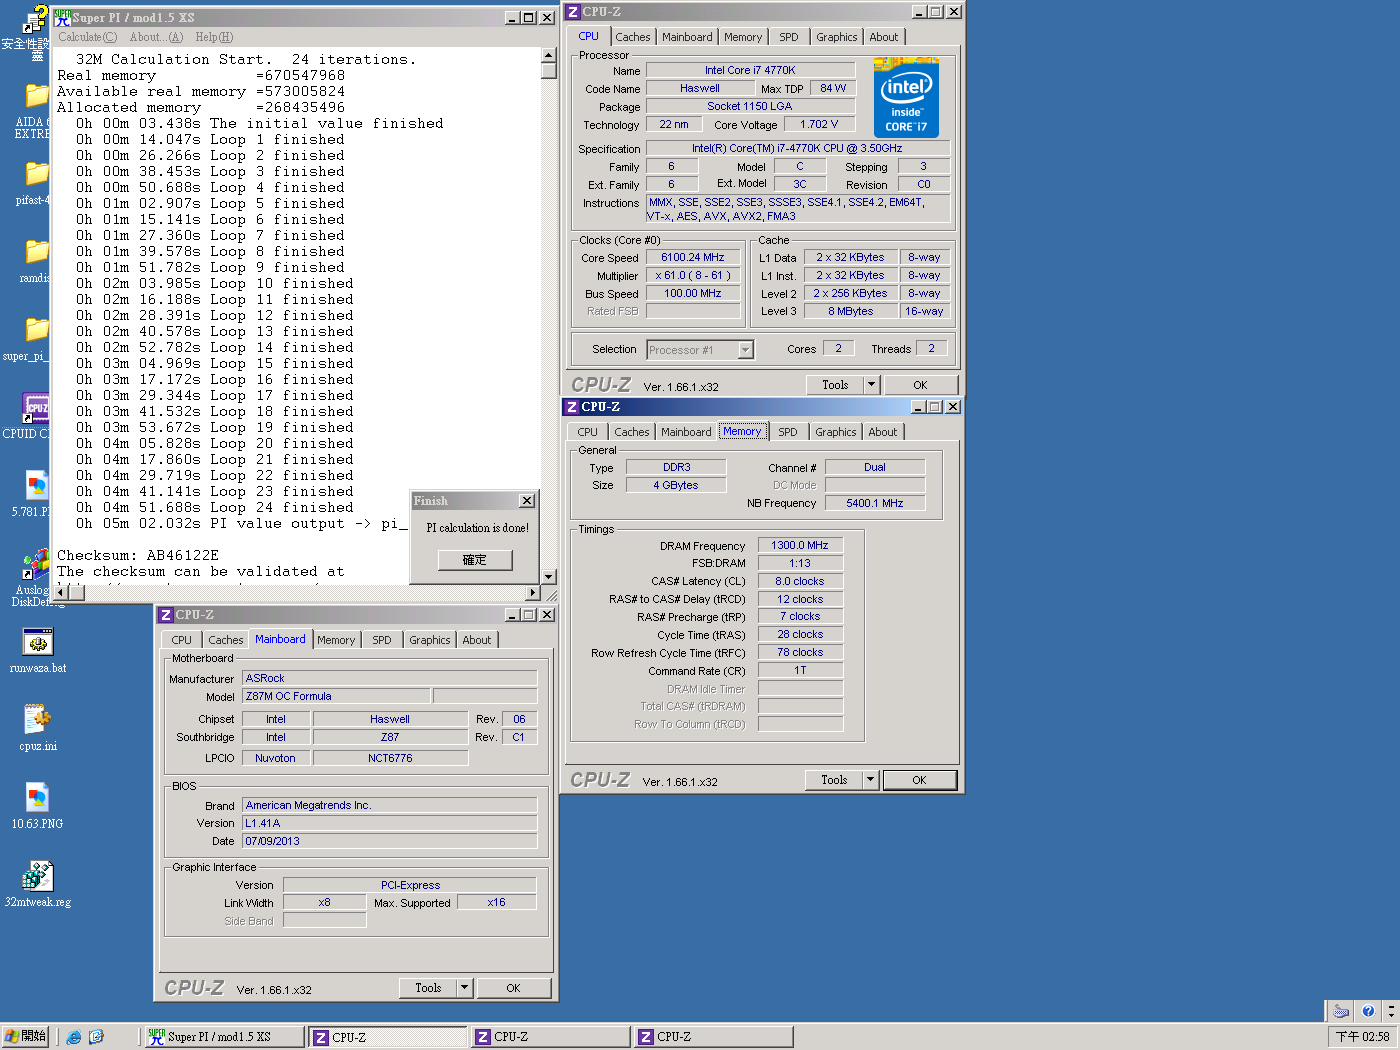Click Super PI horizontal scrollbar right arrow
This screenshot has height=1050, width=1400.
[x=532, y=593]
